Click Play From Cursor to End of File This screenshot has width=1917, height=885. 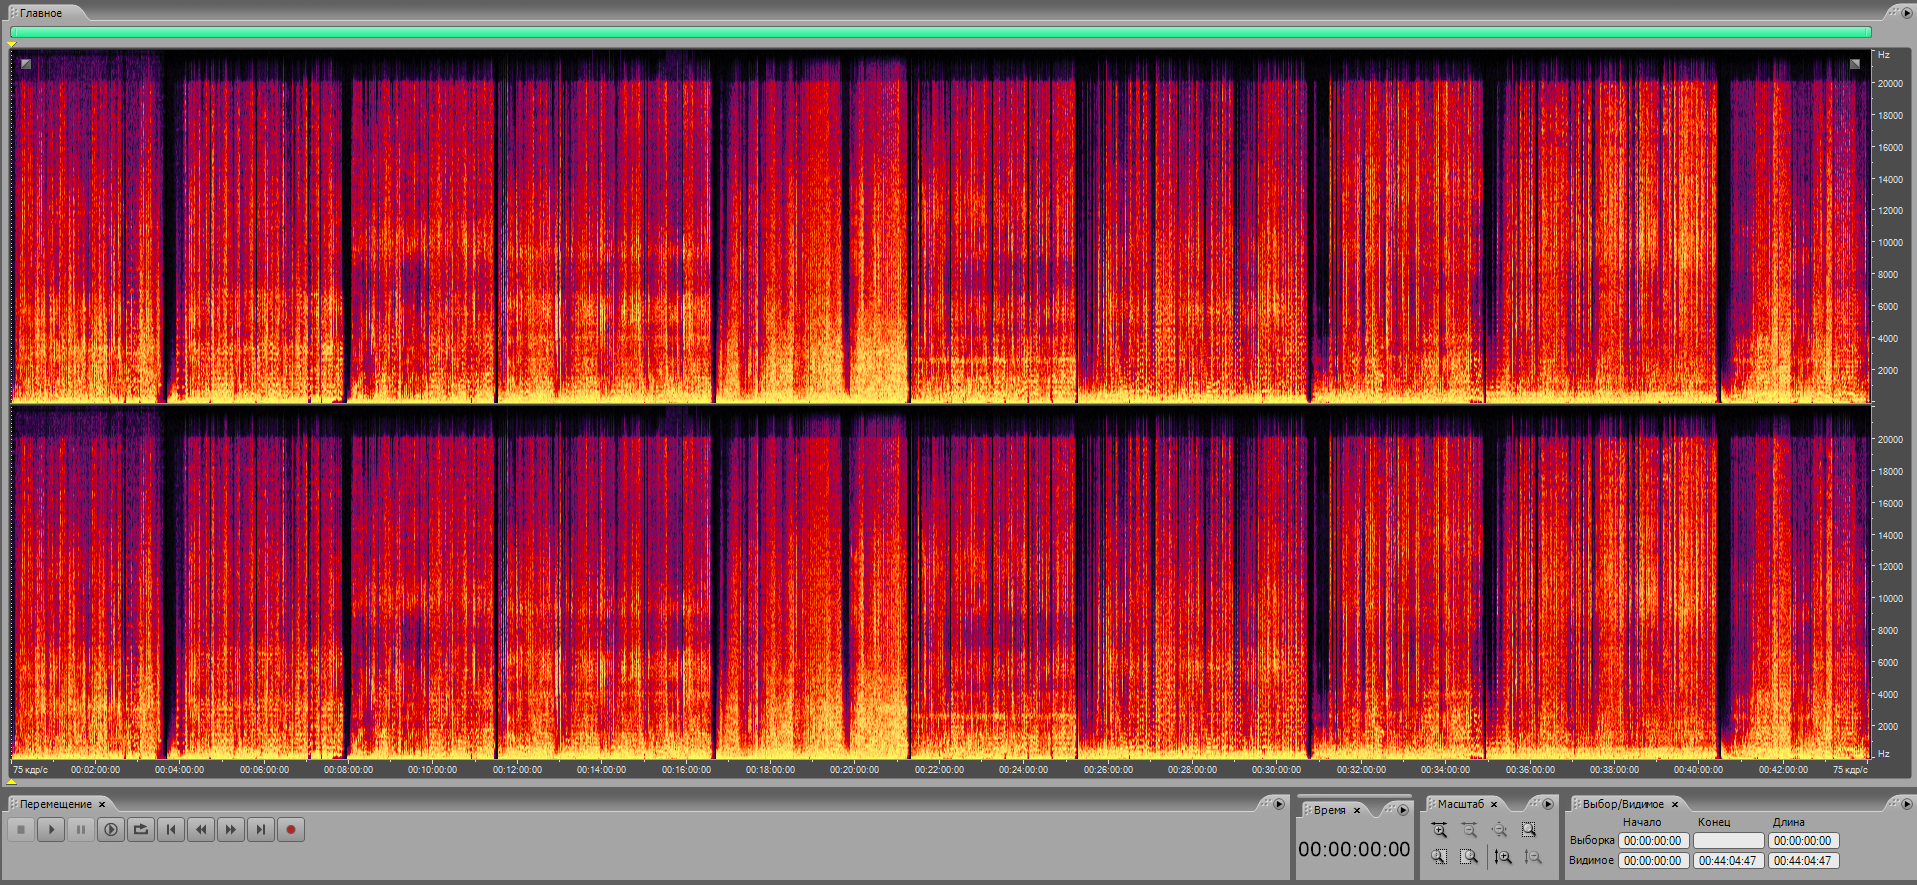(x=111, y=829)
